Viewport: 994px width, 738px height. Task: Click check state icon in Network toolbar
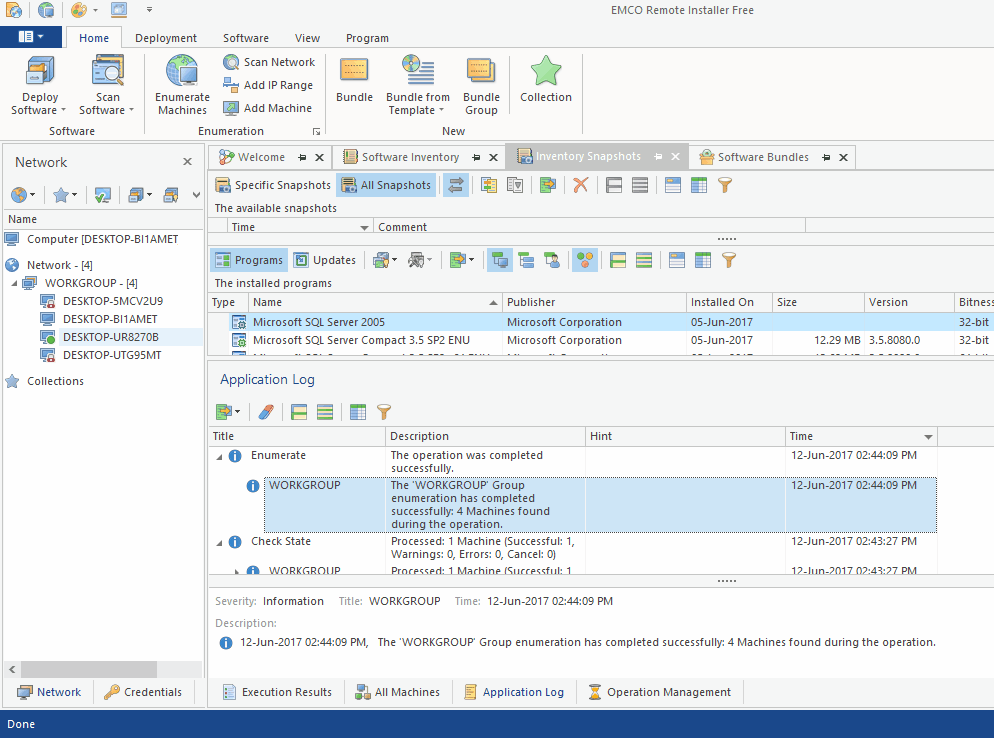tap(102, 195)
